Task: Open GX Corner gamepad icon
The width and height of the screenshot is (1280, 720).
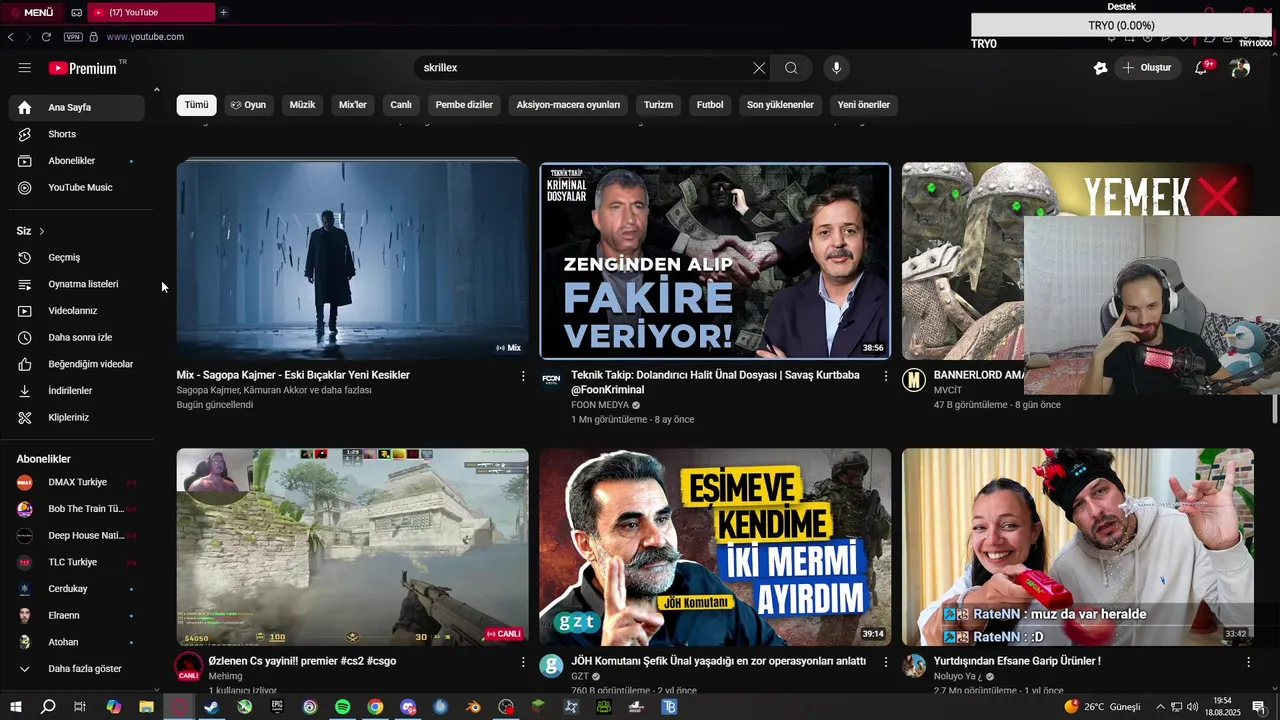Action: pyautogui.click(x=77, y=12)
